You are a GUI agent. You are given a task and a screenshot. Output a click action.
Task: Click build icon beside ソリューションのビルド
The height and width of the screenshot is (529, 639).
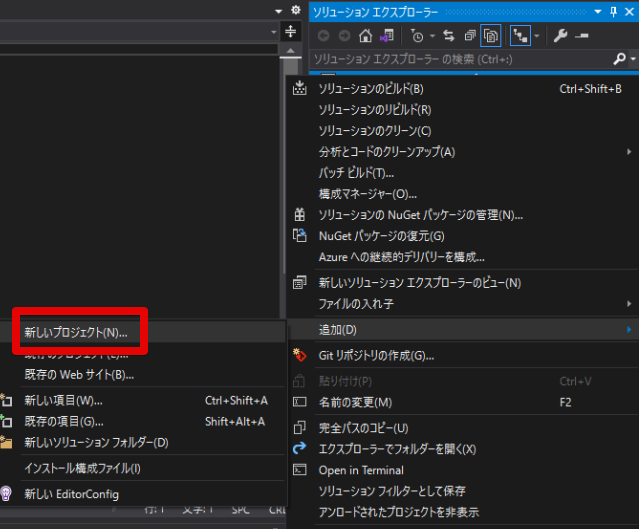tap(300, 88)
